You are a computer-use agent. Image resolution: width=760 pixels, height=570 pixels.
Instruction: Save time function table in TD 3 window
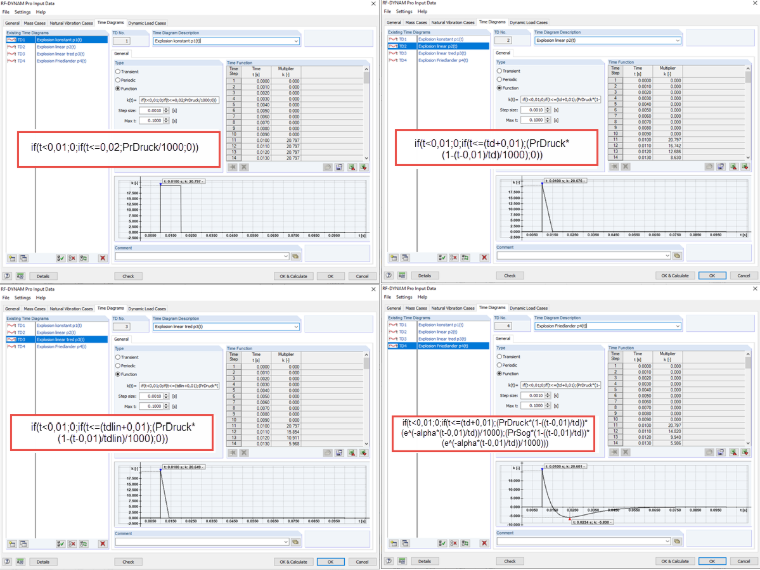339,453
